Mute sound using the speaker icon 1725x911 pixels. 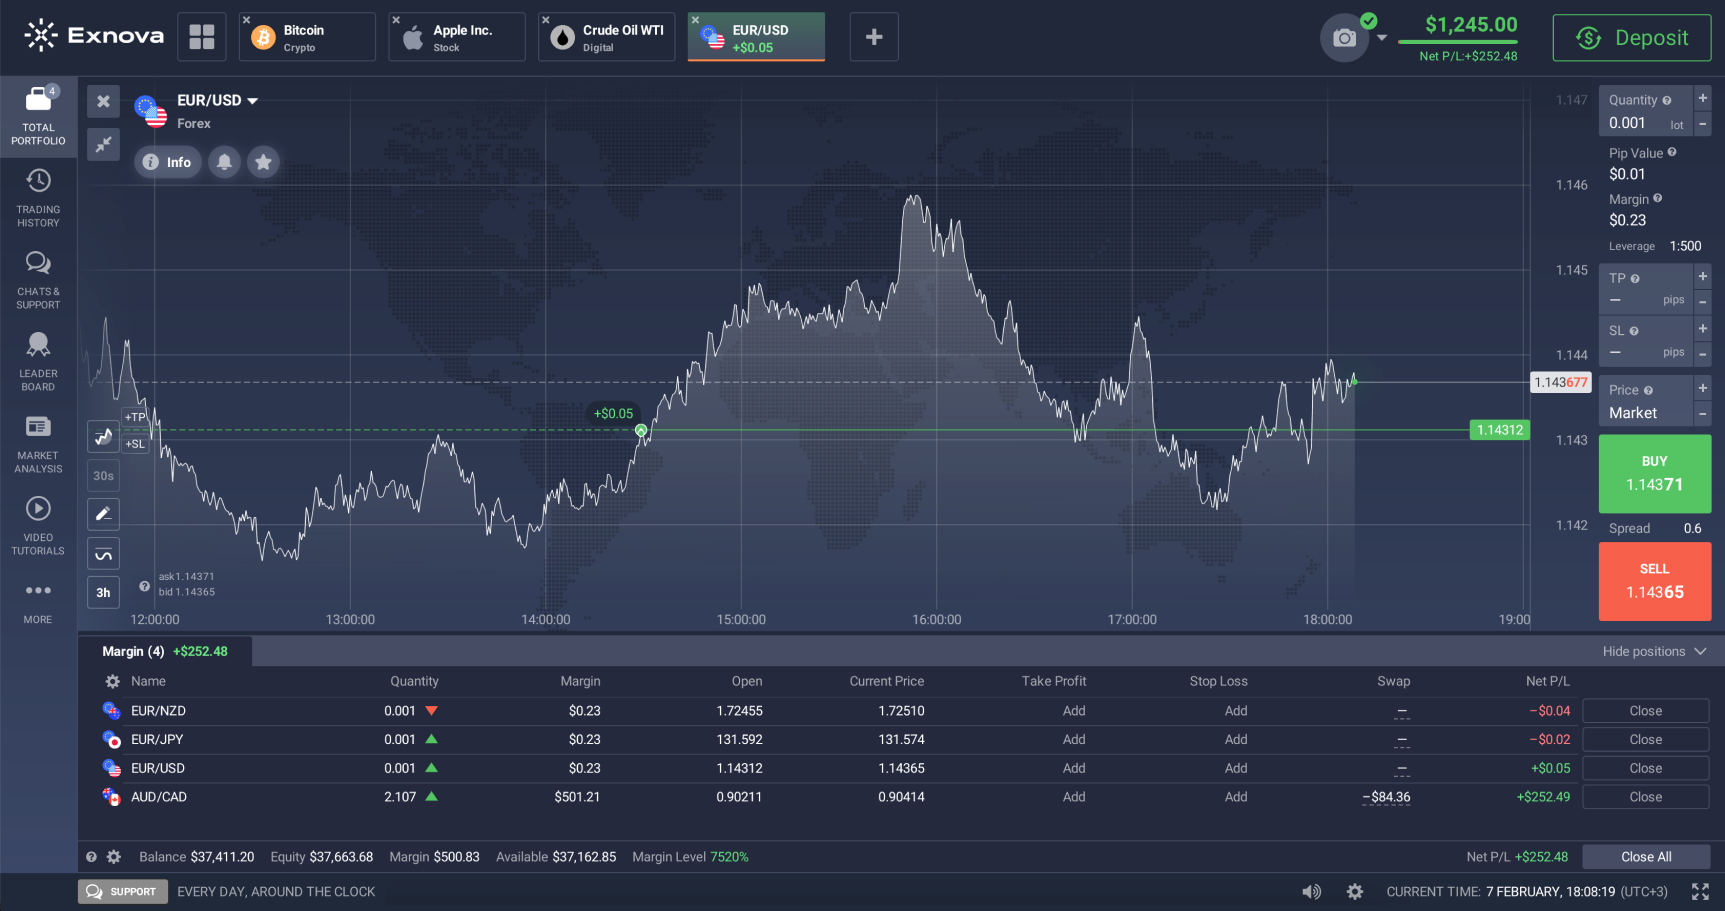pos(1310,891)
